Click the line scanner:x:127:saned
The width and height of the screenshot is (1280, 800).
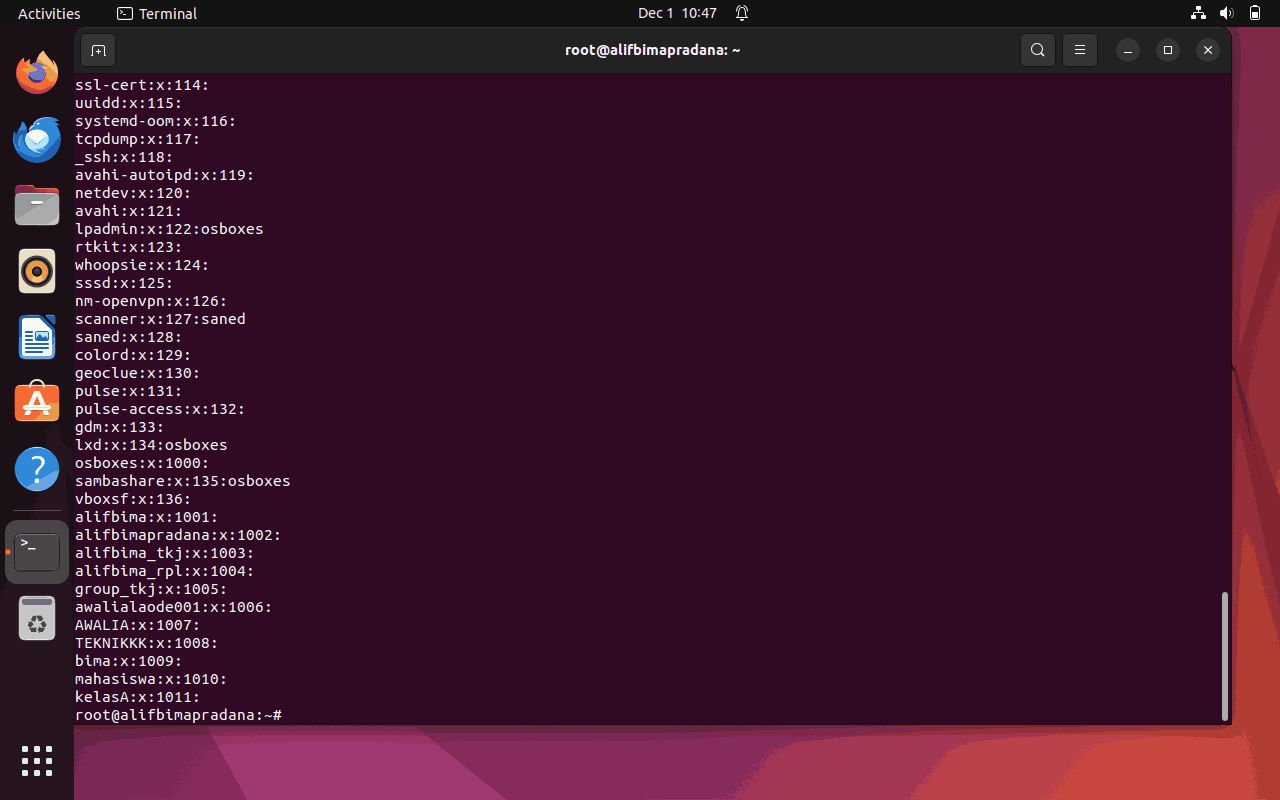(160, 319)
